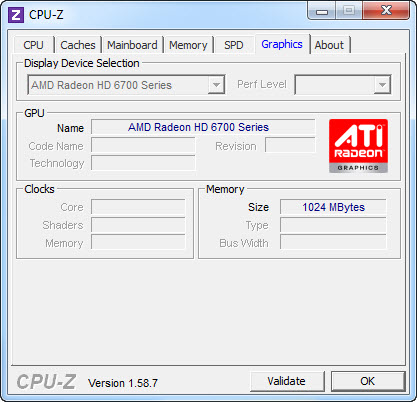Switch to the CPU tab
This screenshot has width=417, height=402.
point(33,45)
